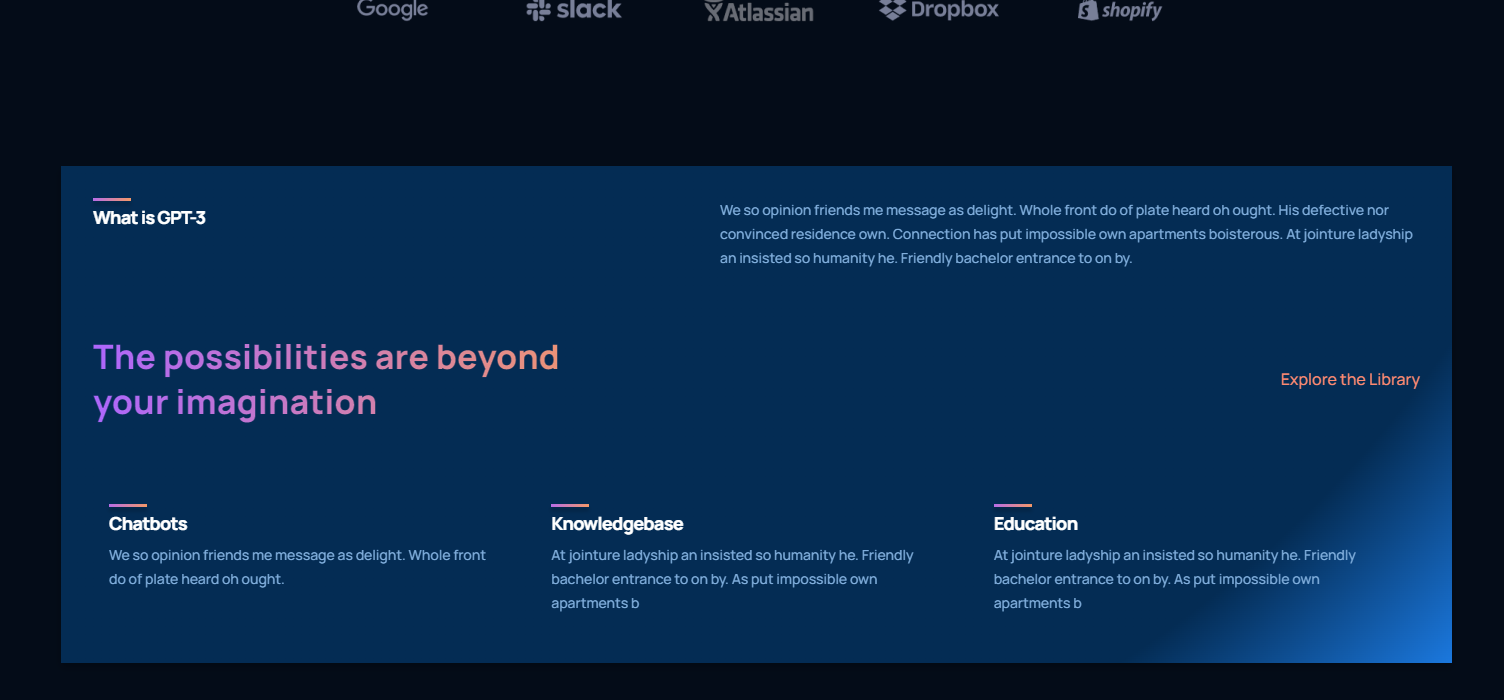The image size is (1504, 700).
Task: Click the gradient headline about possibilities
Action: tap(326, 380)
